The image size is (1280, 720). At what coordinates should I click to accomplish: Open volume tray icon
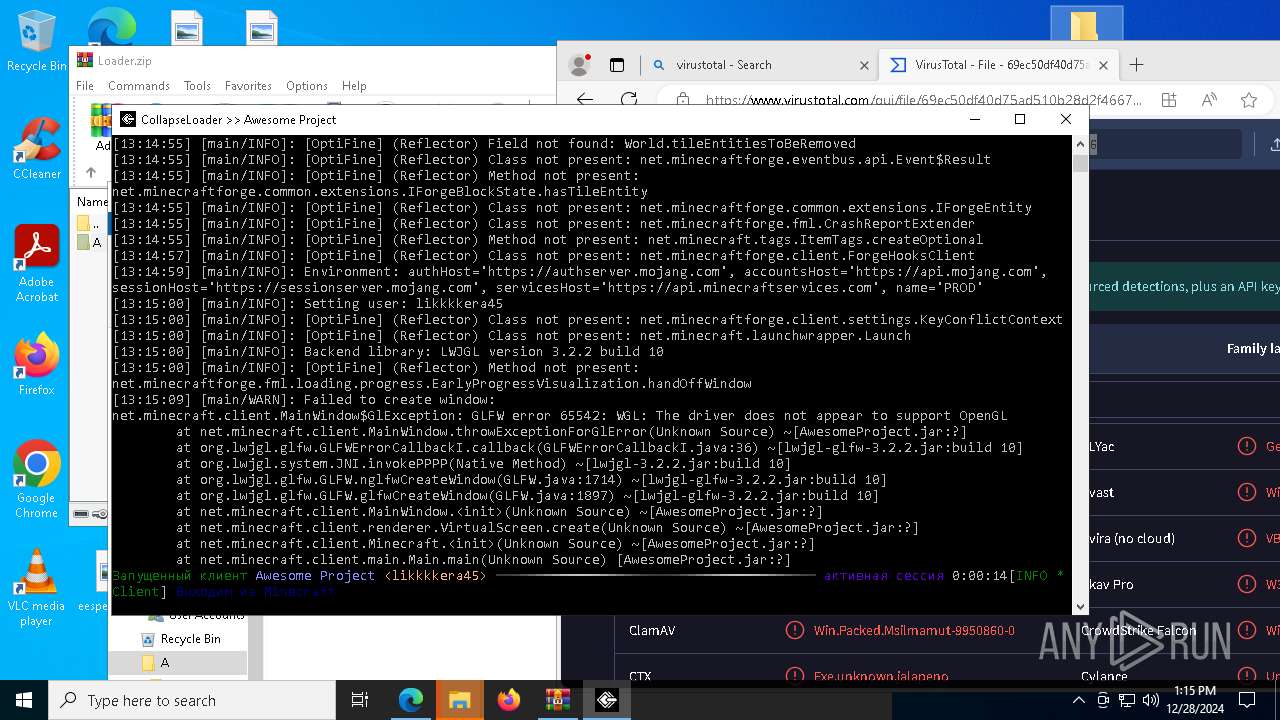[x=1151, y=700]
